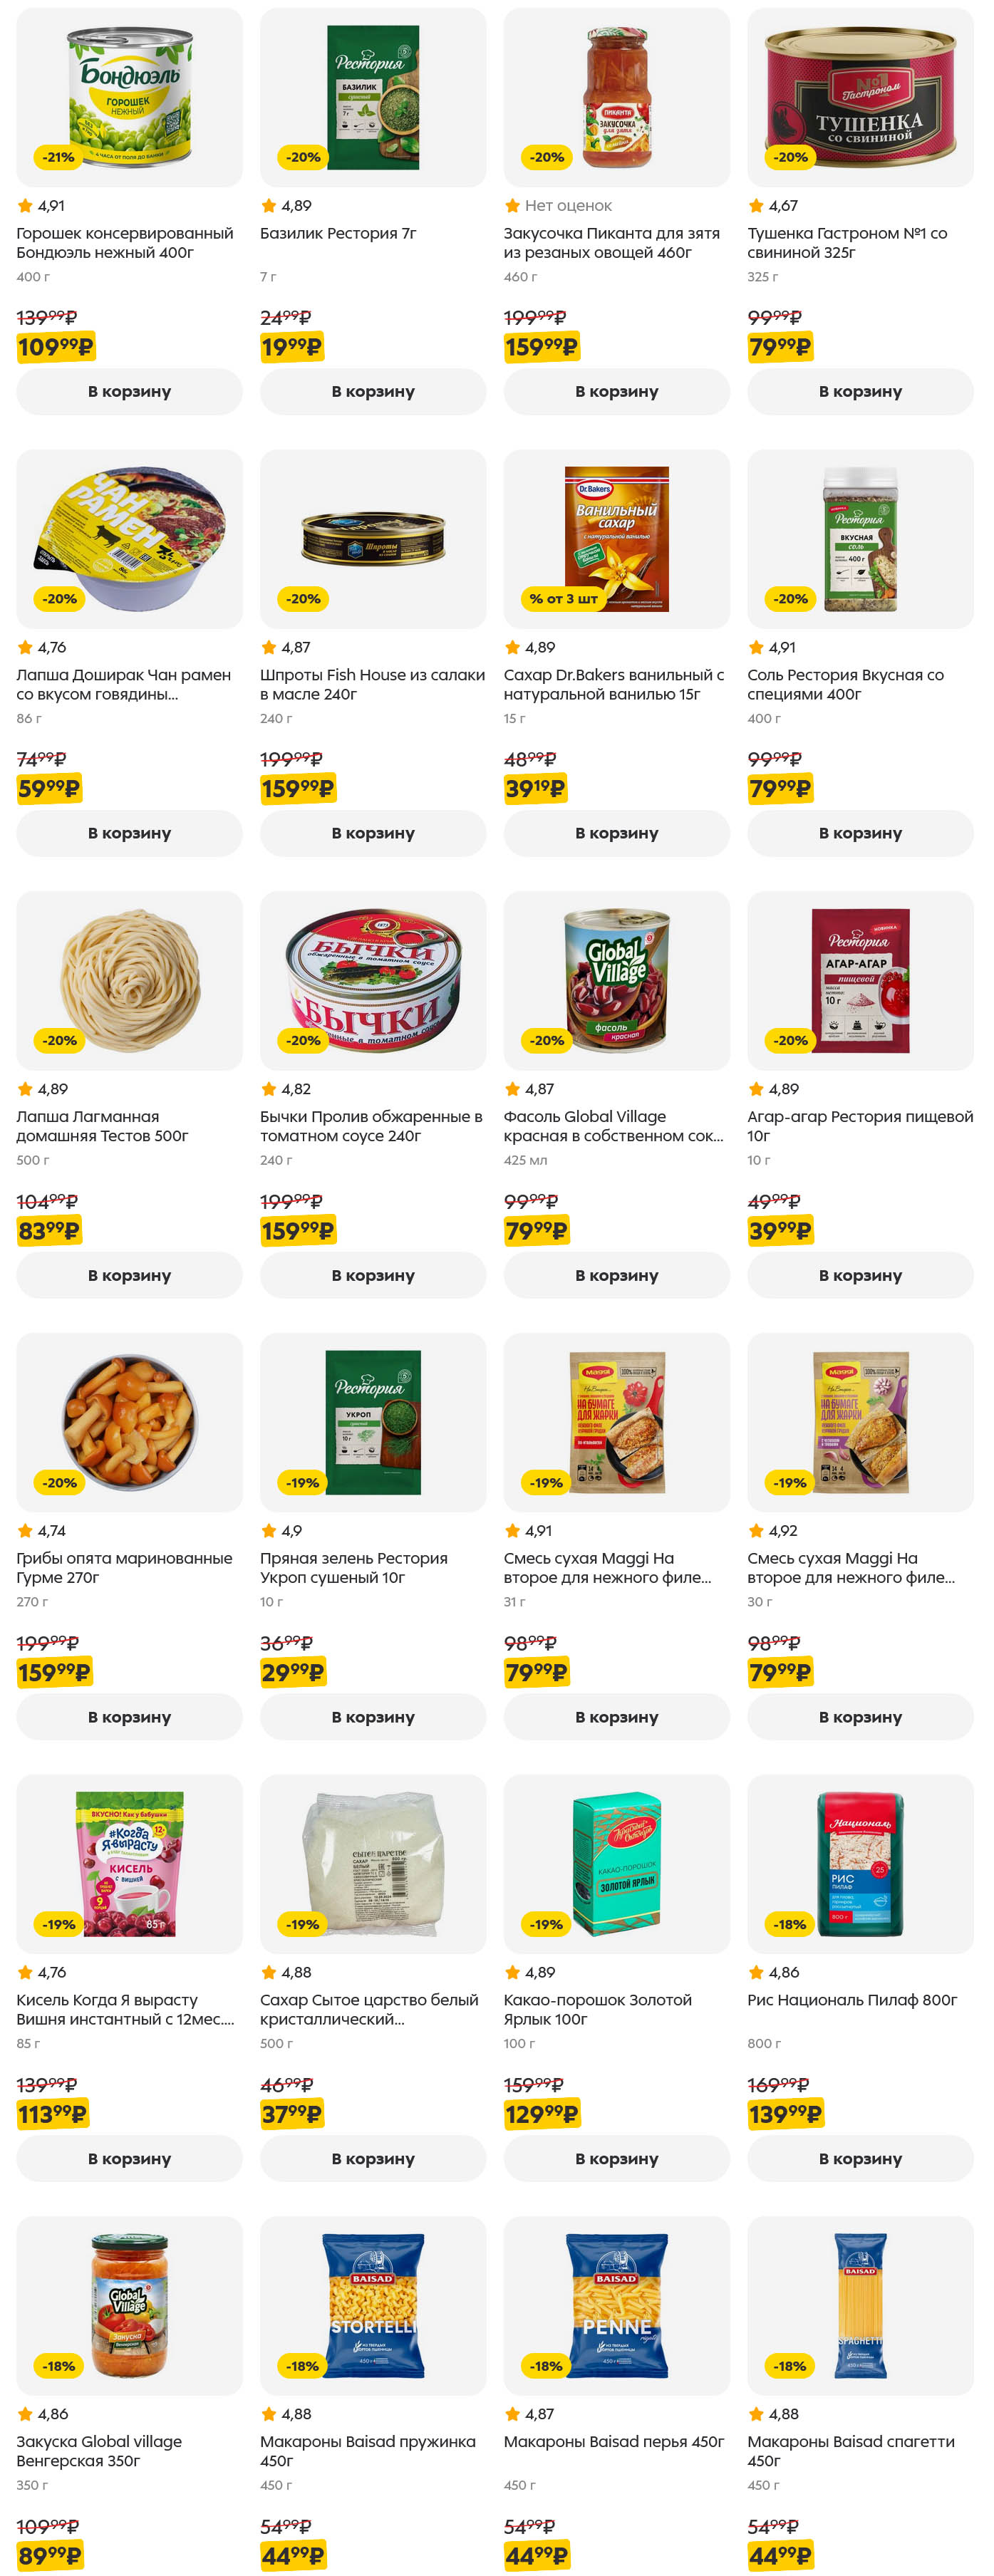Click the star icon for Какао-порошок Золотой Ярлык
The height and width of the screenshot is (2576, 994).
pyautogui.click(x=512, y=1972)
